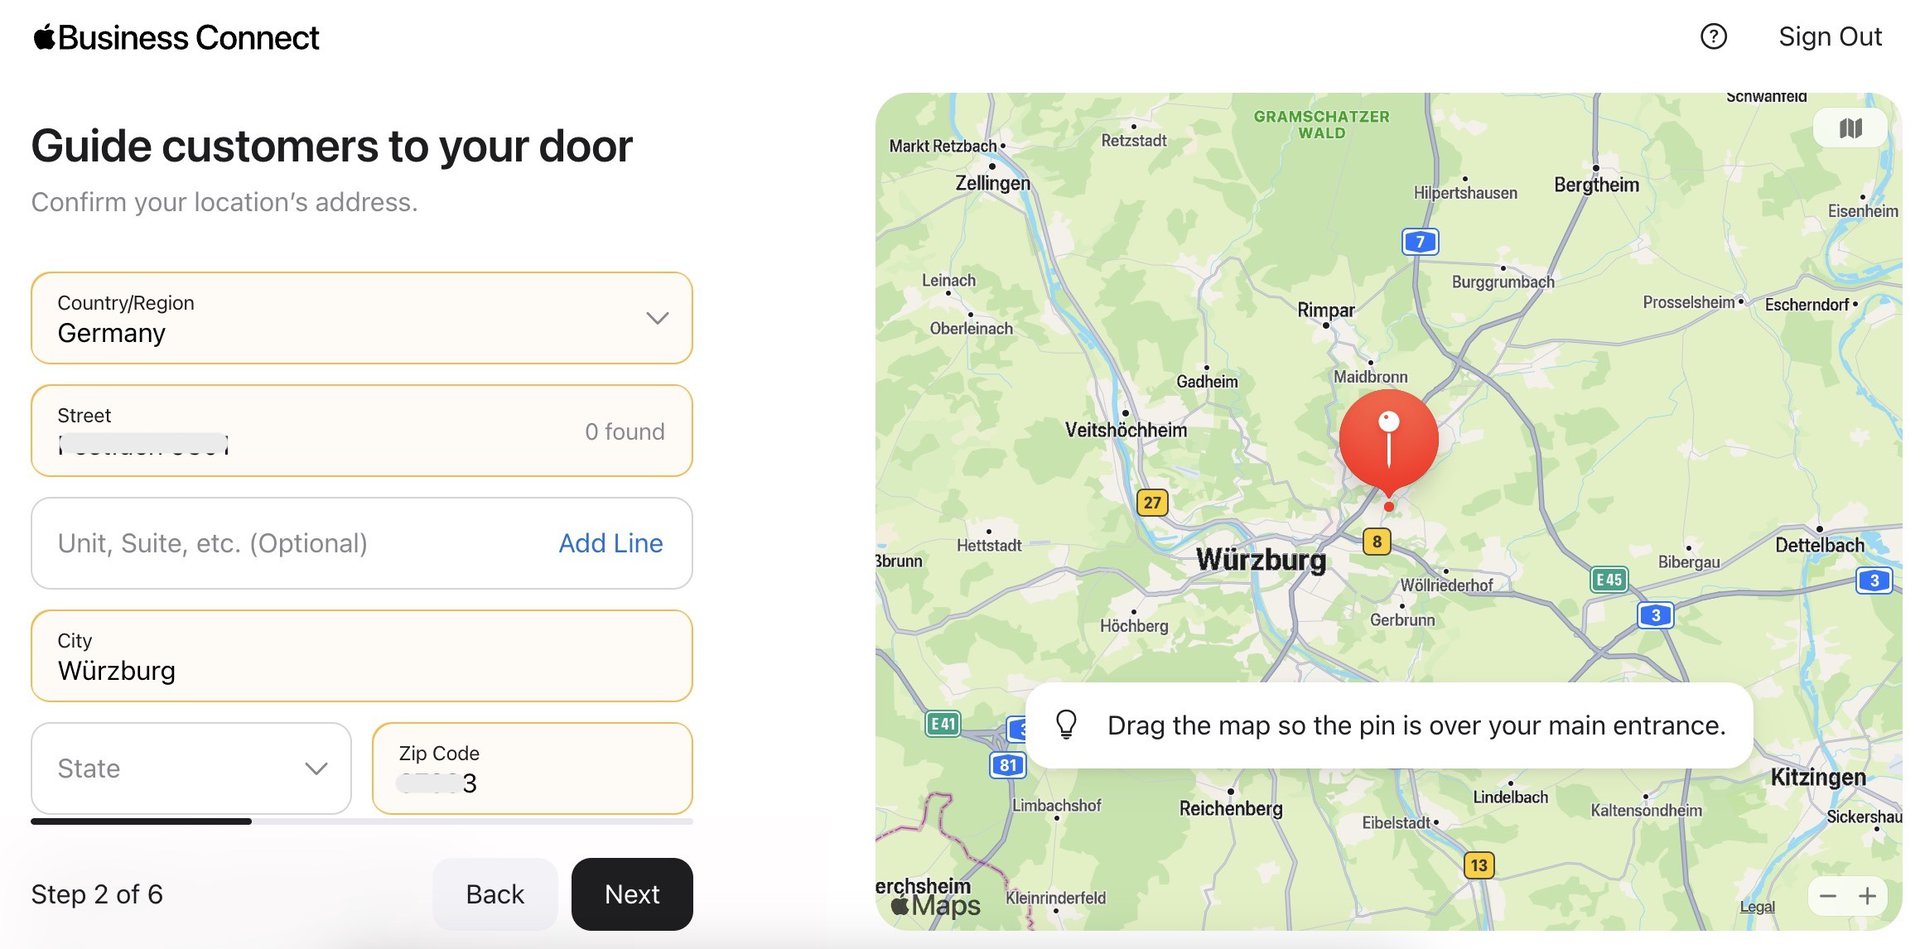The image size is (1920, 949).
Task: Click the Apple Maps logo on map
Action: pyautogui.click(x=935, y=905)
